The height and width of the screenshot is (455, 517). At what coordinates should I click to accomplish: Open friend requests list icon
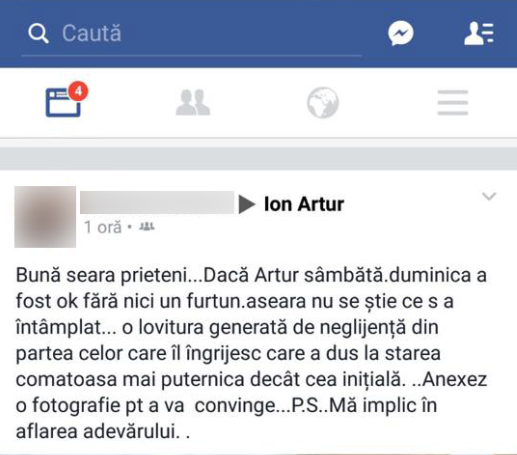[x=479, y=33]
